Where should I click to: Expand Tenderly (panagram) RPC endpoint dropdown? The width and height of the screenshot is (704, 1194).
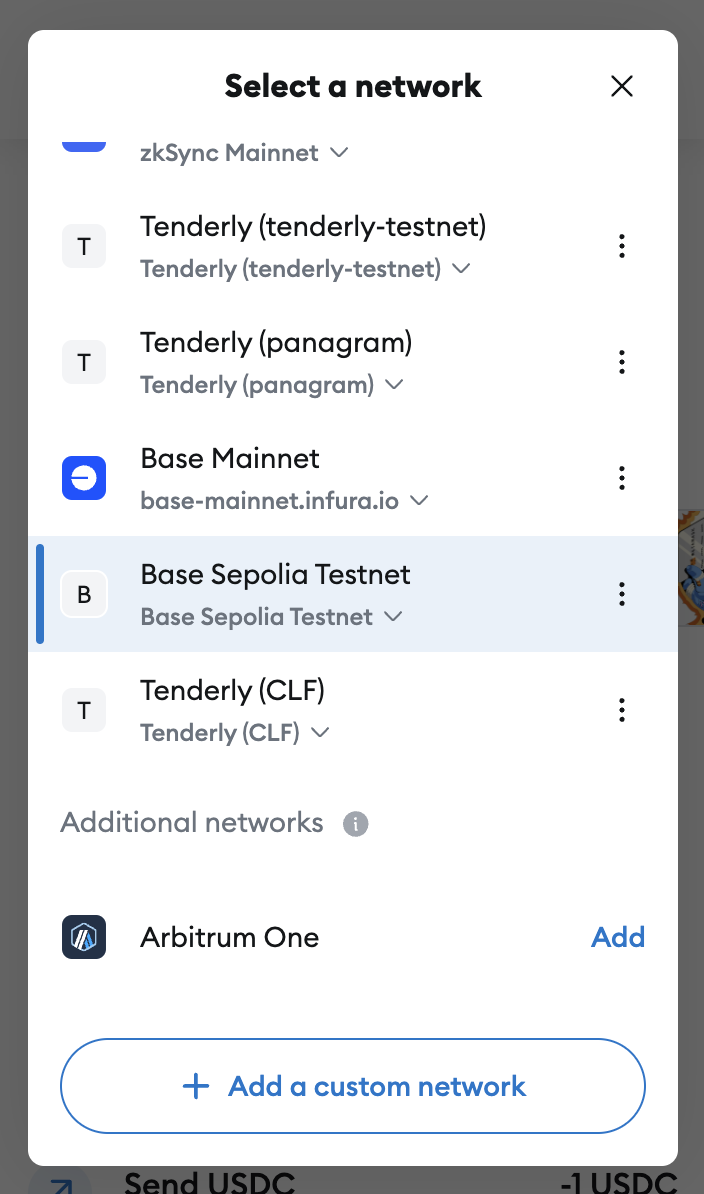(394, 385)
